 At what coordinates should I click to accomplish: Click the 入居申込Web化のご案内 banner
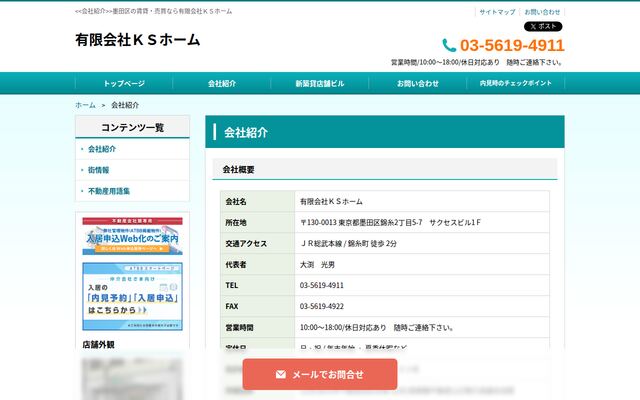click(x=132, y=236)
